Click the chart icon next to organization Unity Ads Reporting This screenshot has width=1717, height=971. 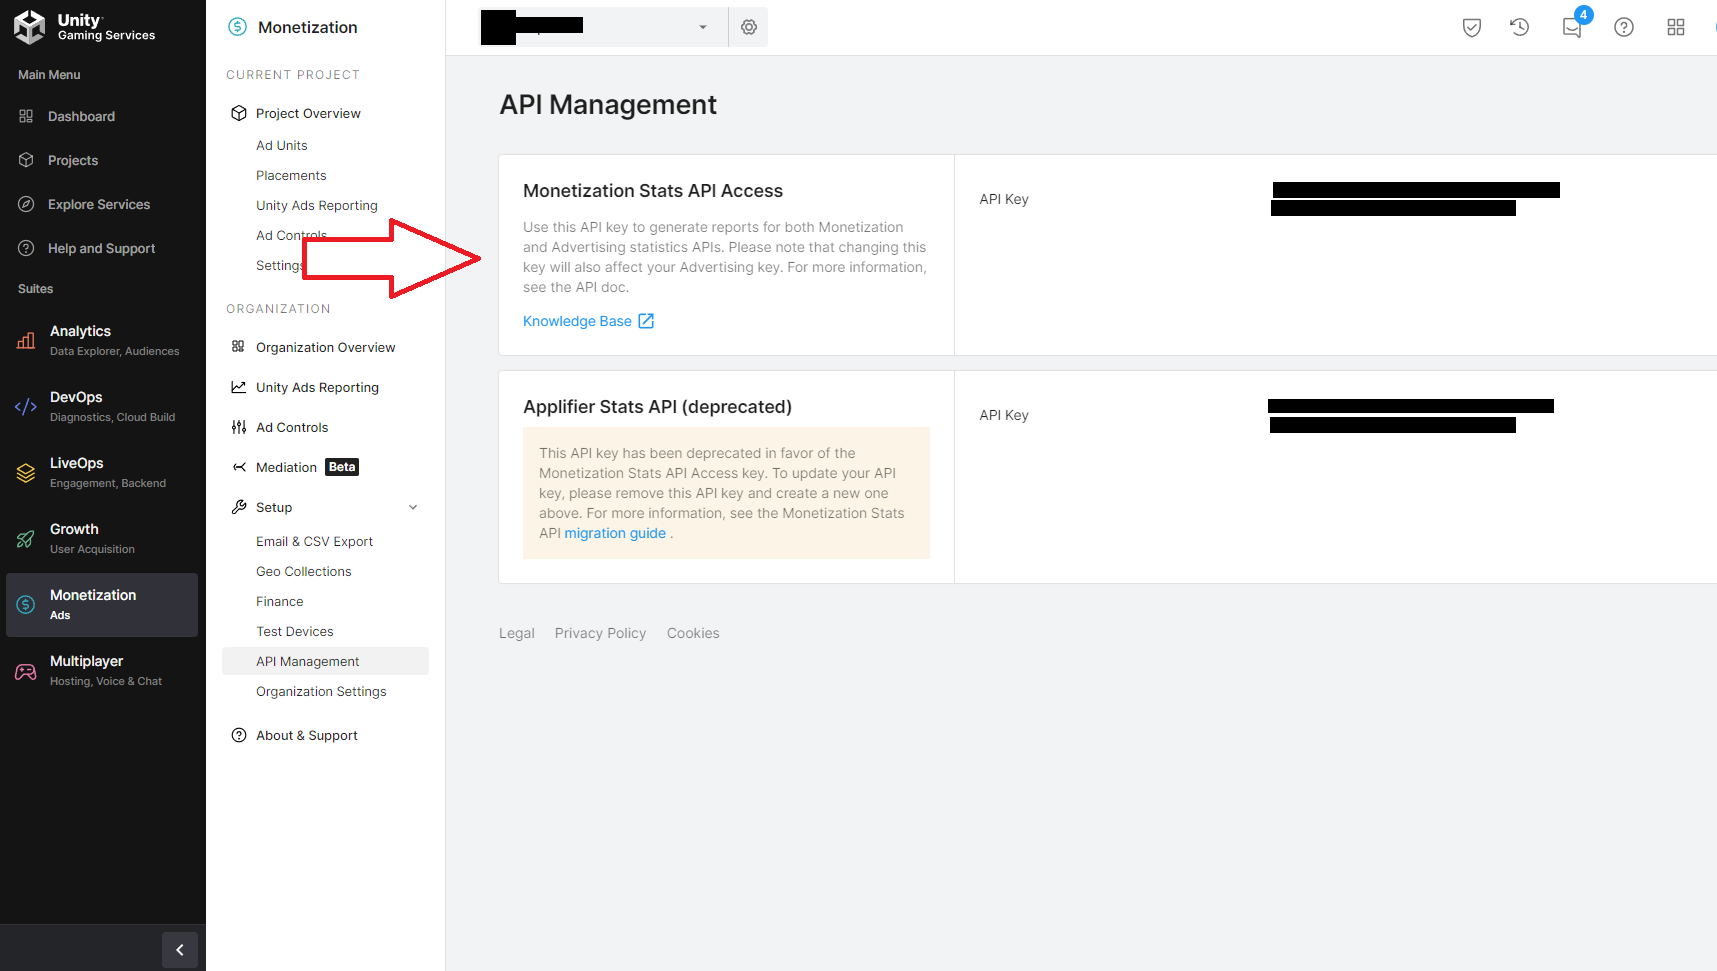coord(239,387)
